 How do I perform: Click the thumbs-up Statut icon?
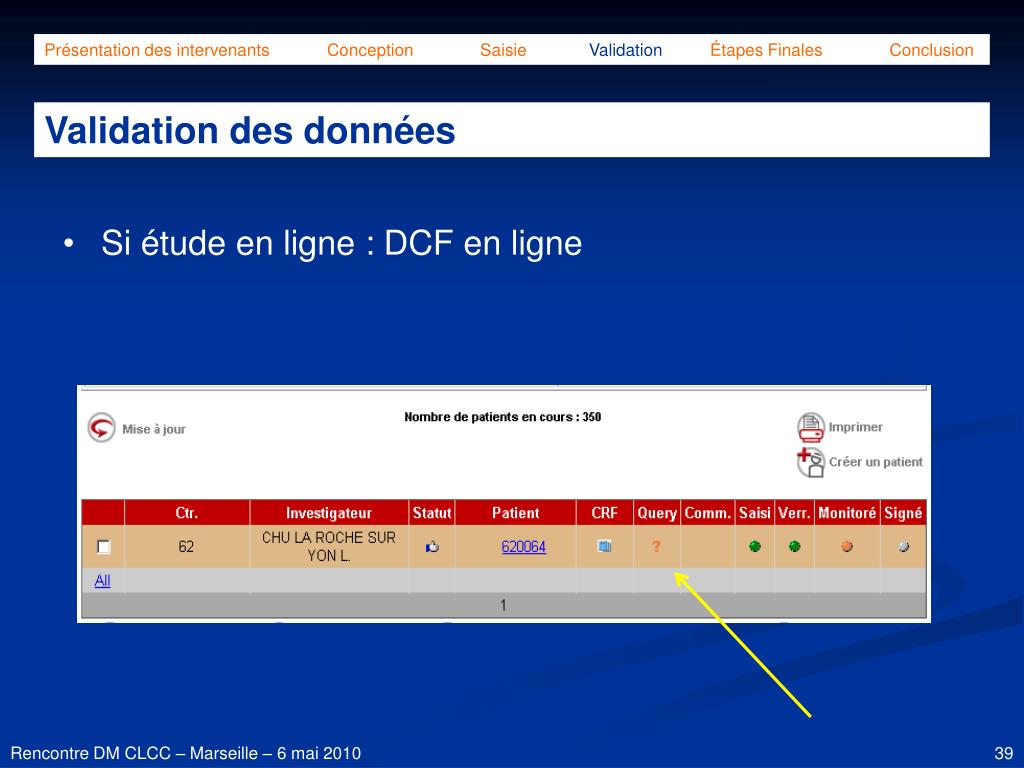click(x=432, y=547)
